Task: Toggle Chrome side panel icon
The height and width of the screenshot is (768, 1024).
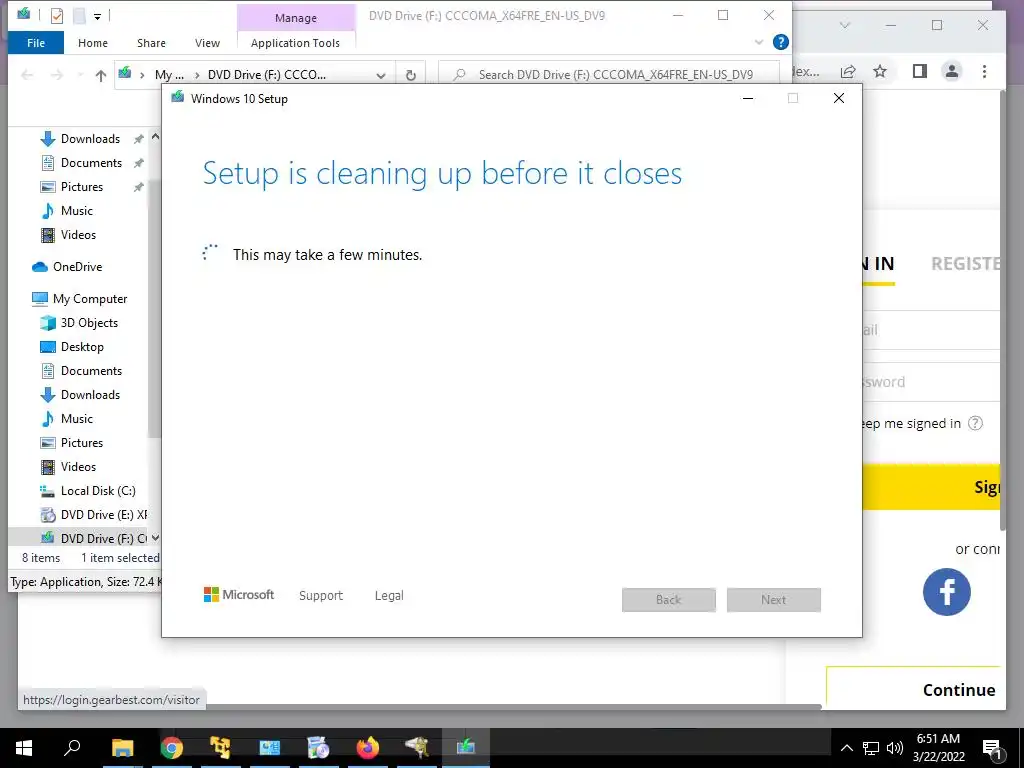Action: (920, 71)
